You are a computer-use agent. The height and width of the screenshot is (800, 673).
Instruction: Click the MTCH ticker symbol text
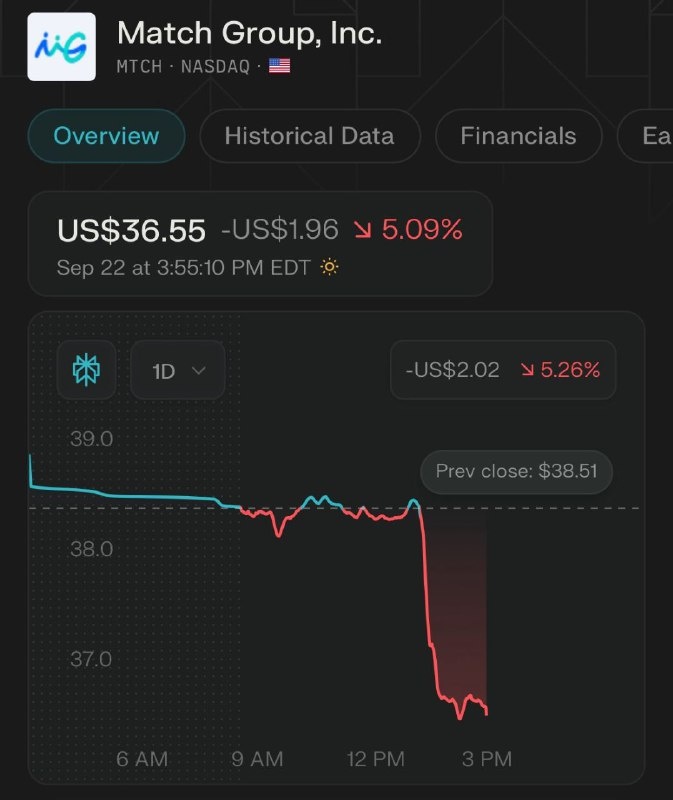tap(139, 66)
